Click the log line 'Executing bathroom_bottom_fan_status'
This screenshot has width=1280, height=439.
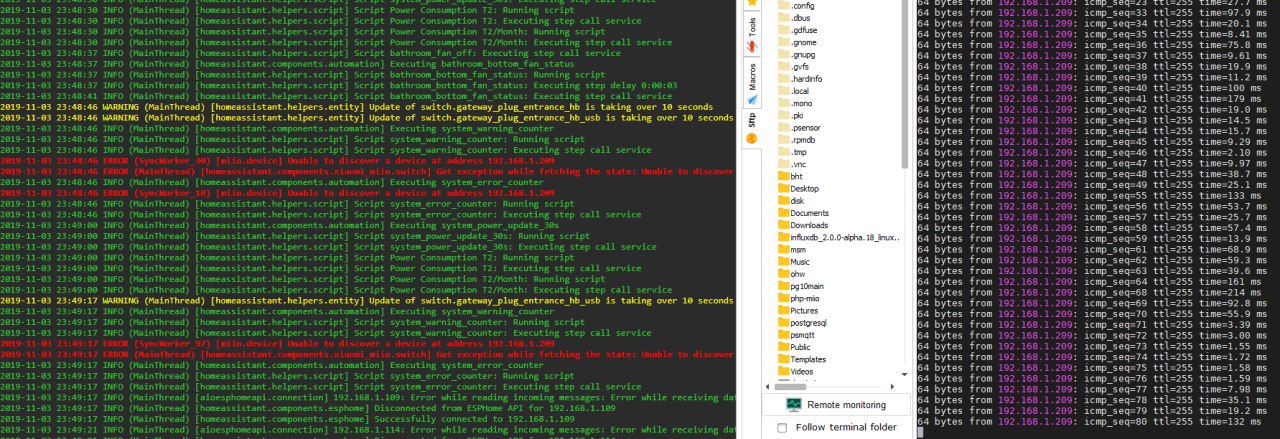288,64
